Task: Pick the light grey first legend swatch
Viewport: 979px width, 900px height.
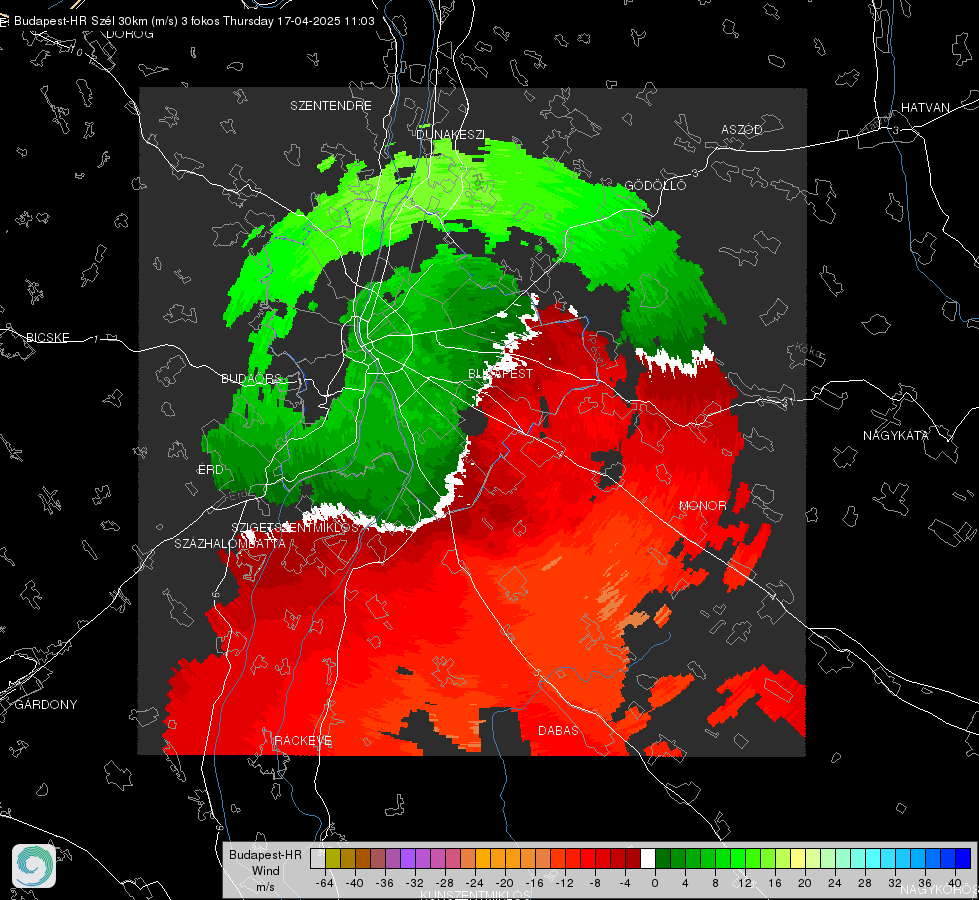Action: (318, 858)
